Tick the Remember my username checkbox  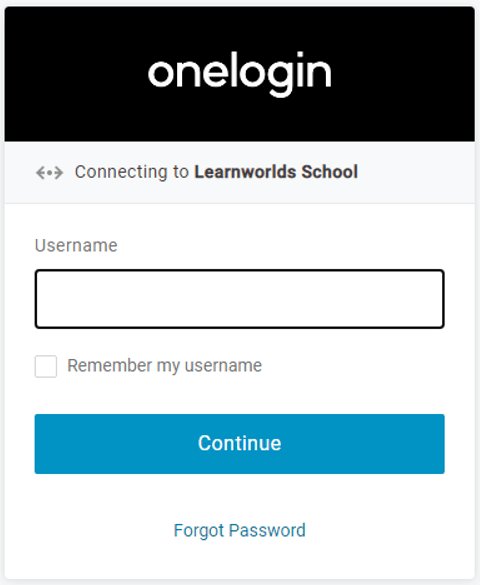[x=46, y=366]
